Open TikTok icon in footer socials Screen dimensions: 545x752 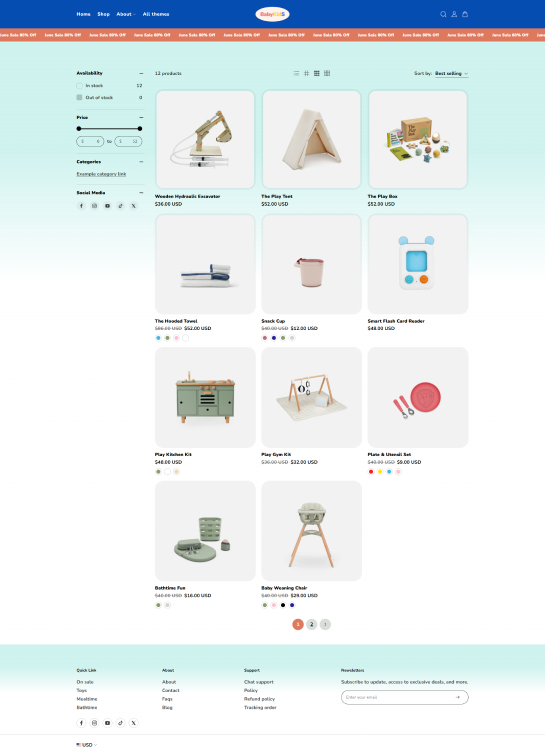[120, 723]
